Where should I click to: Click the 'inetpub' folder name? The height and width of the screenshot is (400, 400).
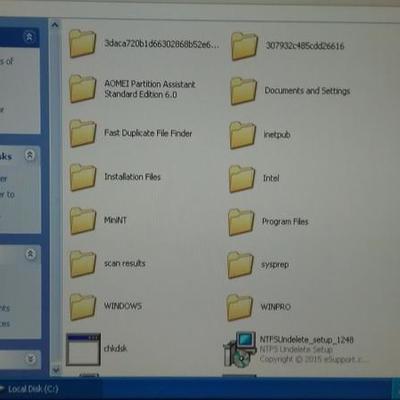[x=277, y=135]
